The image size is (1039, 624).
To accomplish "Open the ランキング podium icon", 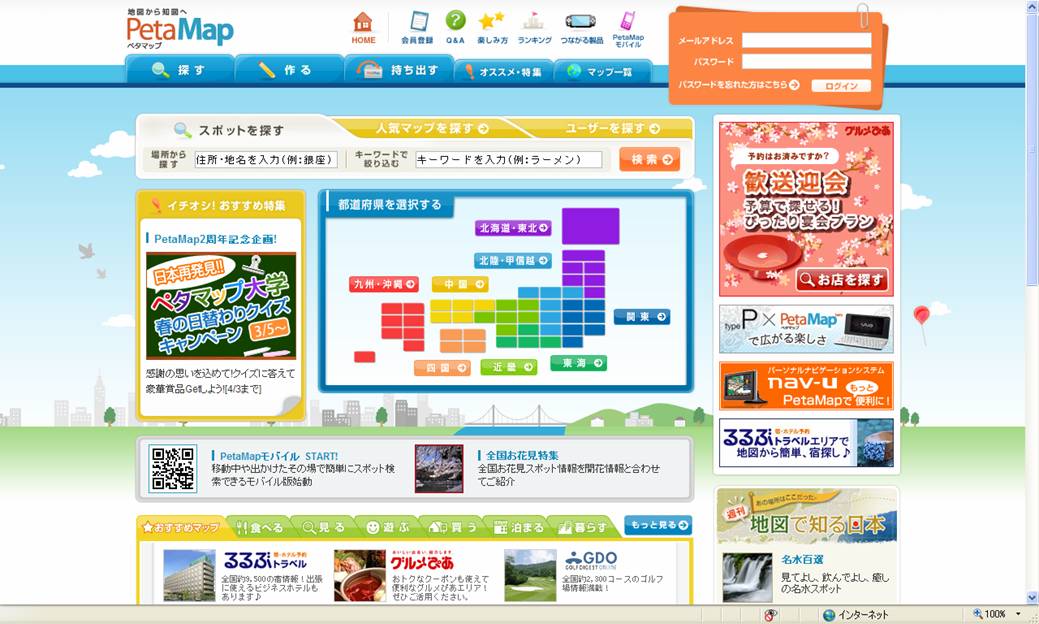I will 533,21.
